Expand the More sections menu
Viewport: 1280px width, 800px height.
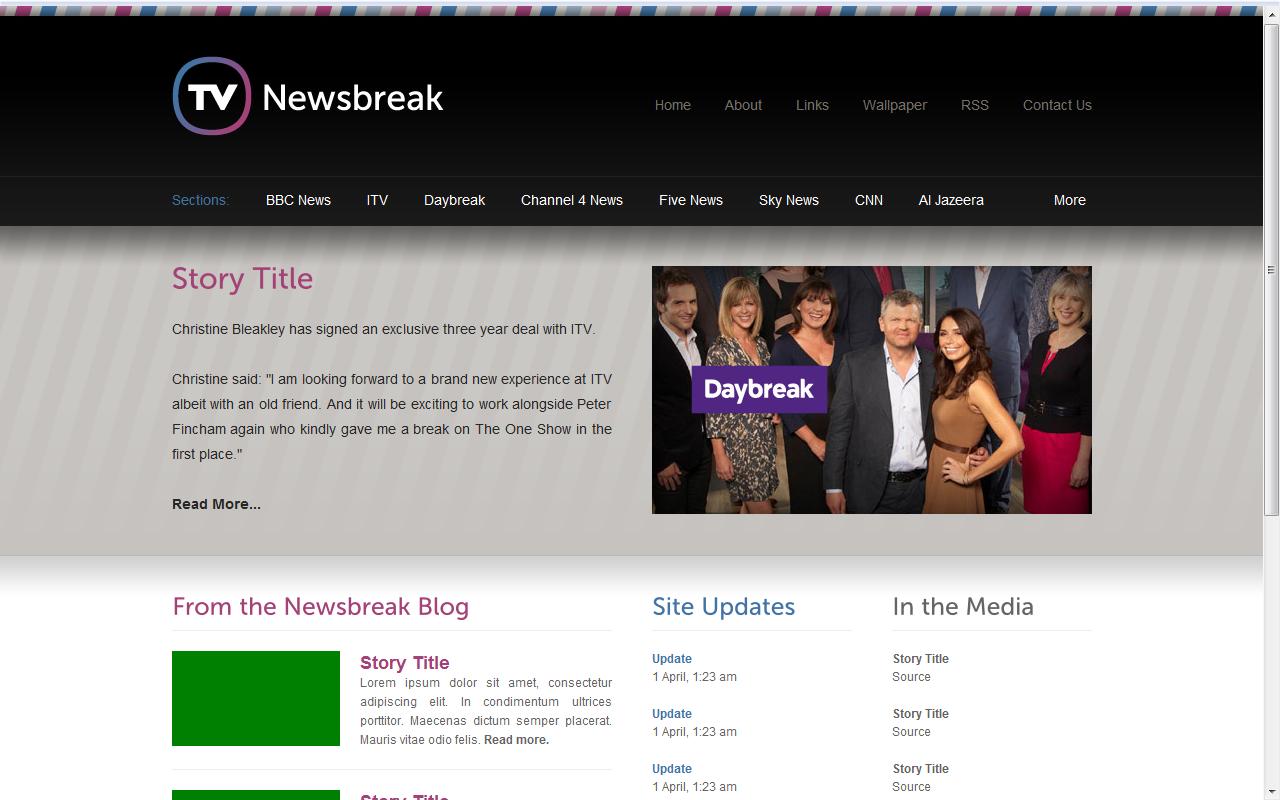coord(1069,200)
